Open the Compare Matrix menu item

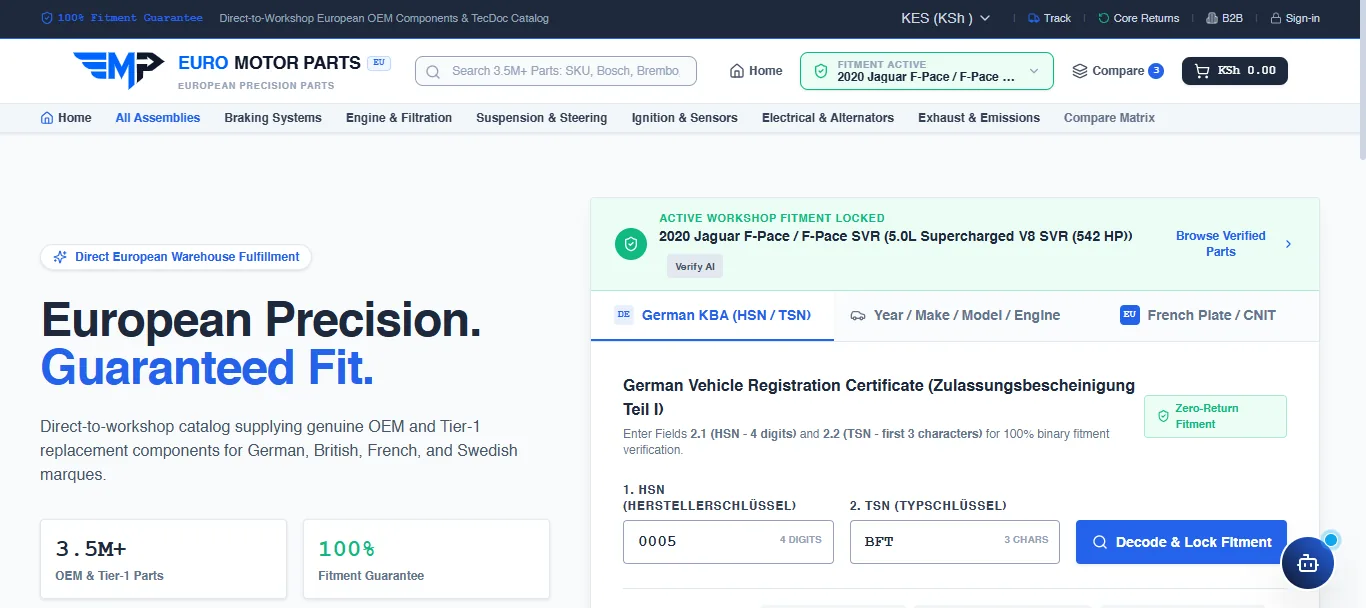pos(1109,118)
